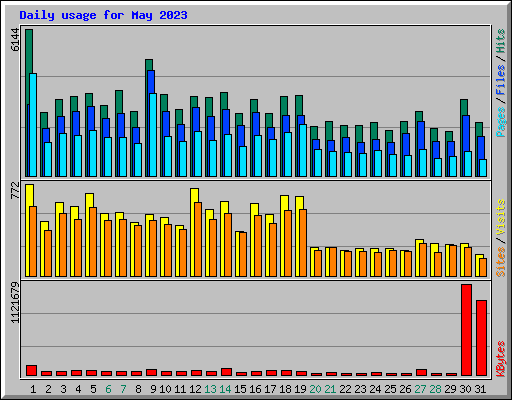Screen dimensions: 512x400
Task: Click day 30 label on x-axis
Action: (465, 389)
